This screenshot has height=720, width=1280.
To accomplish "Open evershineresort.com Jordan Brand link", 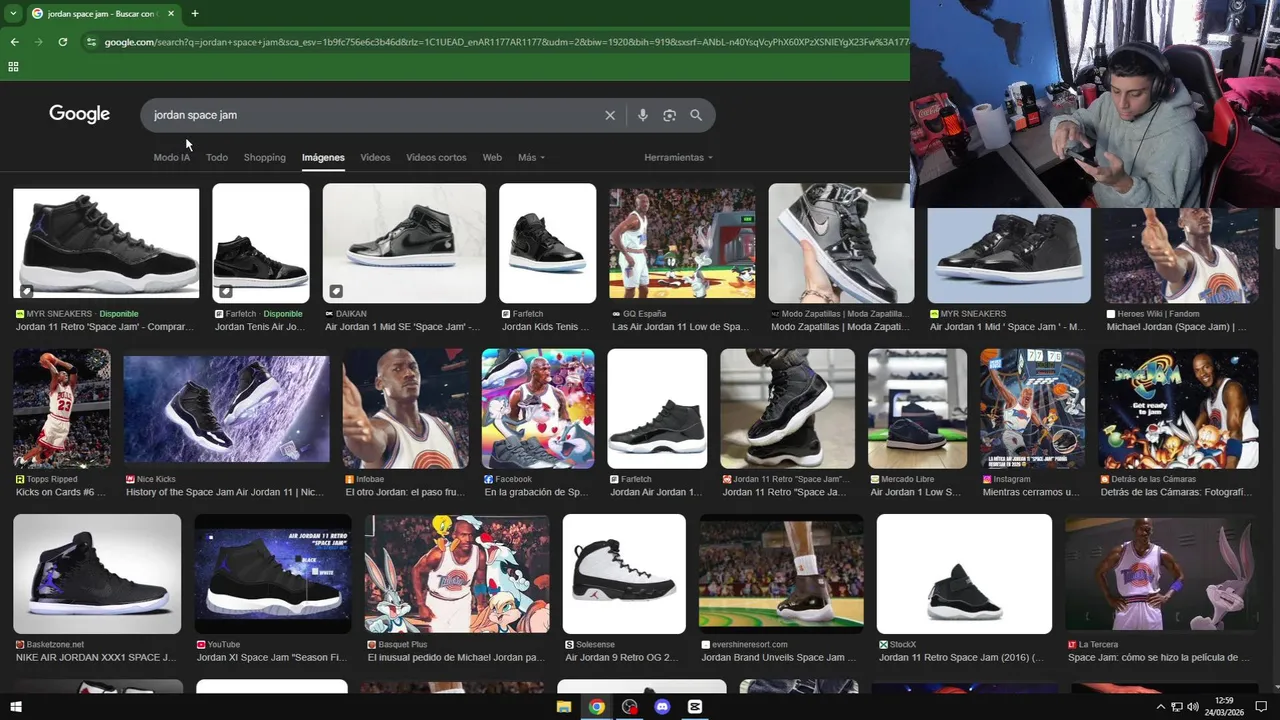I will click(x=779, y=657).
